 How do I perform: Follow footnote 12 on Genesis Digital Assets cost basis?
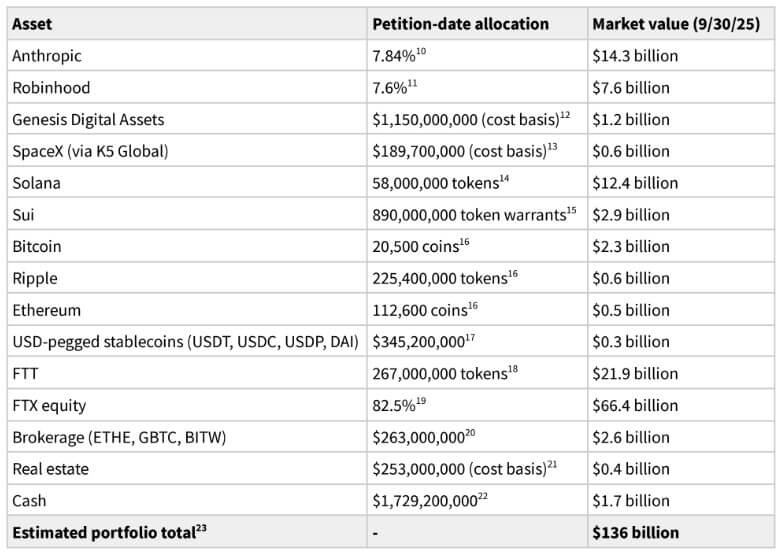click(x=565, y=116)
